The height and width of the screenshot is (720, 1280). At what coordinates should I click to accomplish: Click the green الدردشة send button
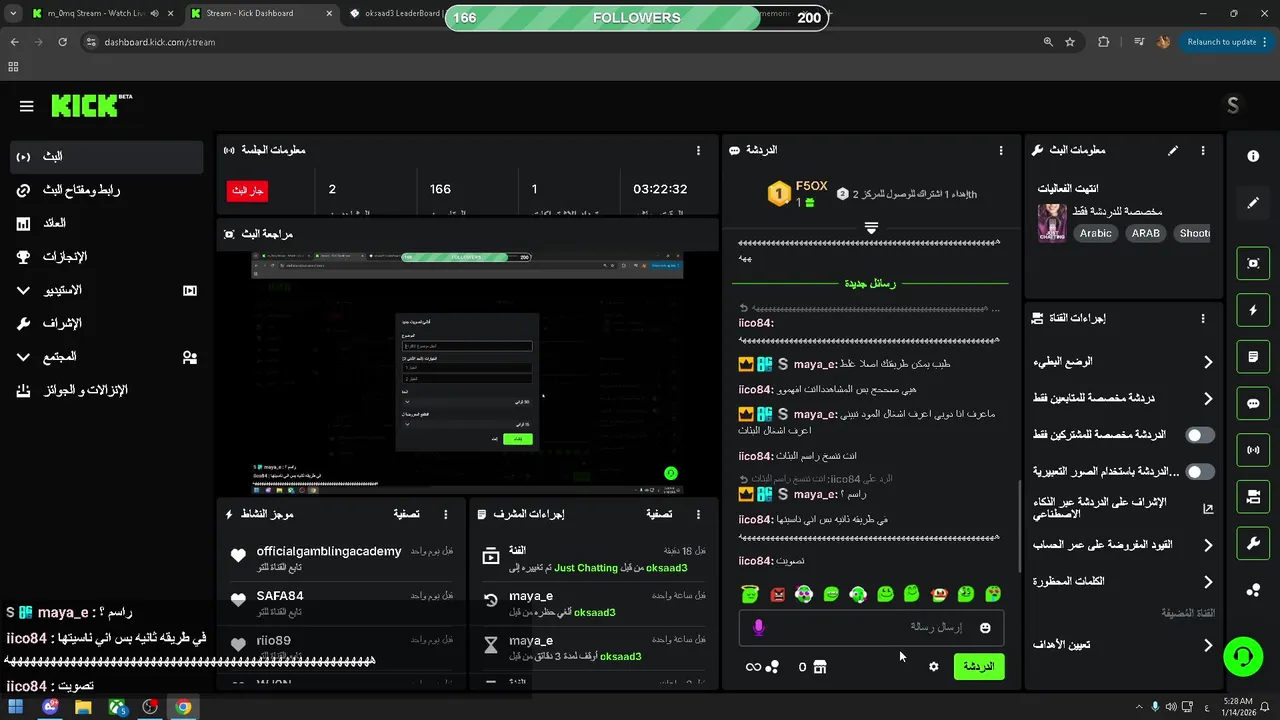tap(979, 666)
